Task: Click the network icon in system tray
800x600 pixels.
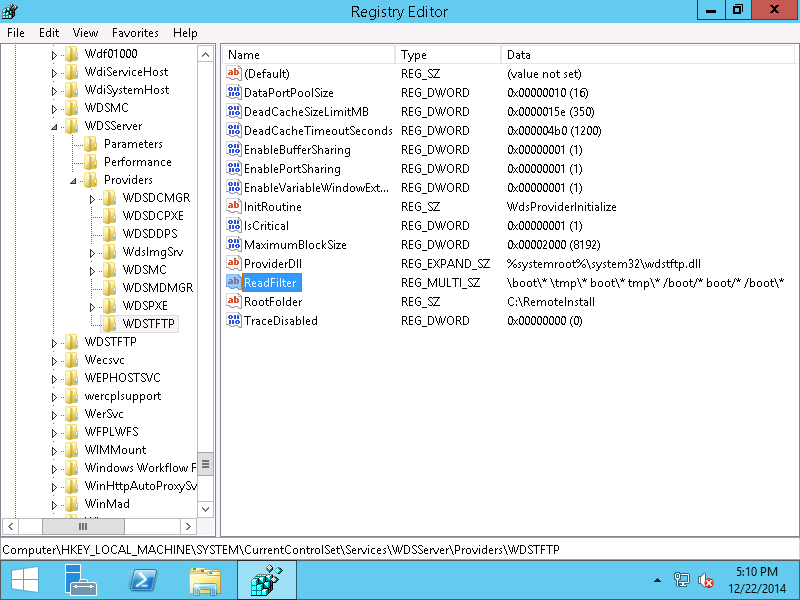Action: (x=682, y=580)
